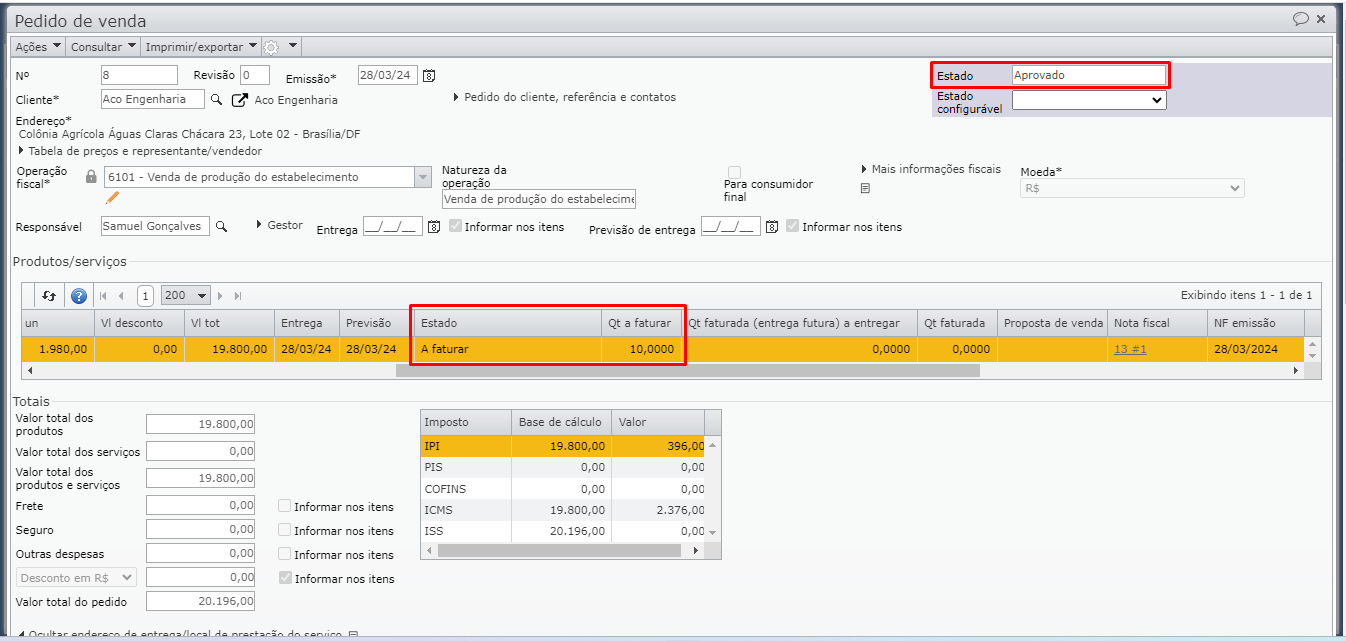Click the tax table scroll-down arrow
The height and width of the screenshot is (641, 1346).
tap(712, 533)
